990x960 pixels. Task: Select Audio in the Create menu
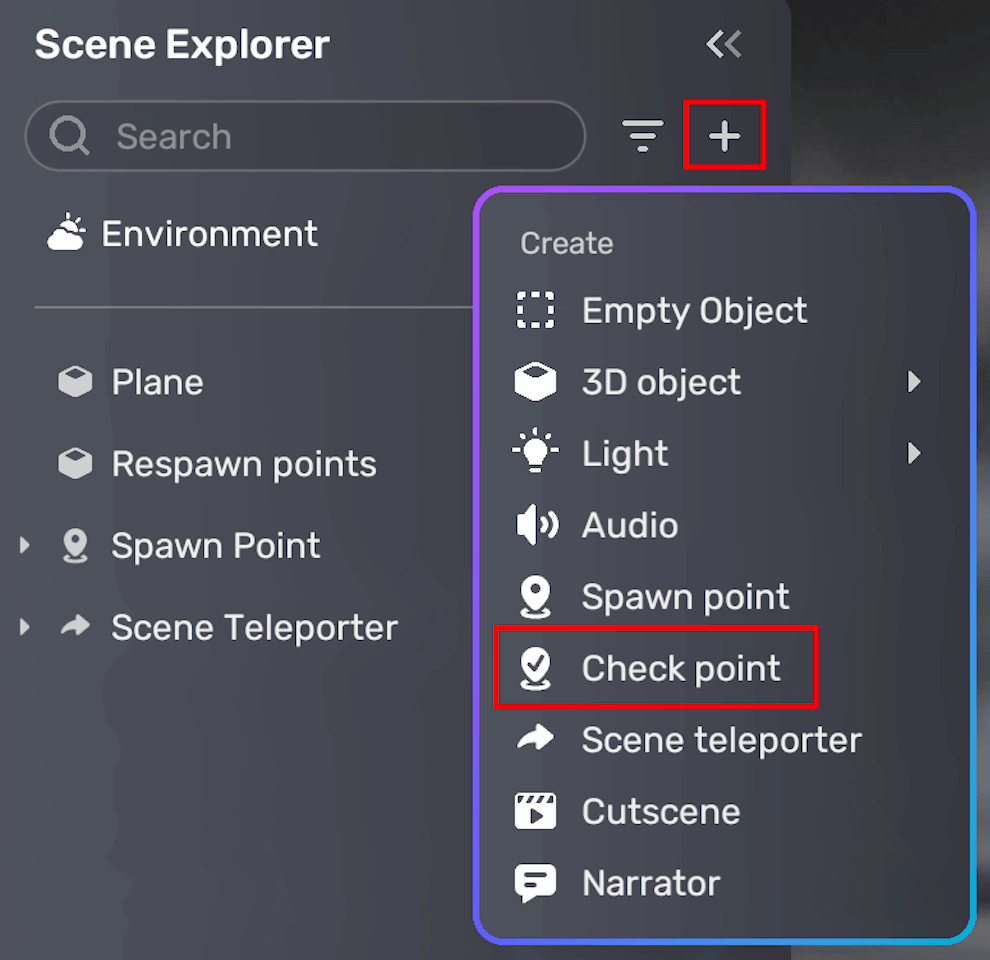[629, 525]
